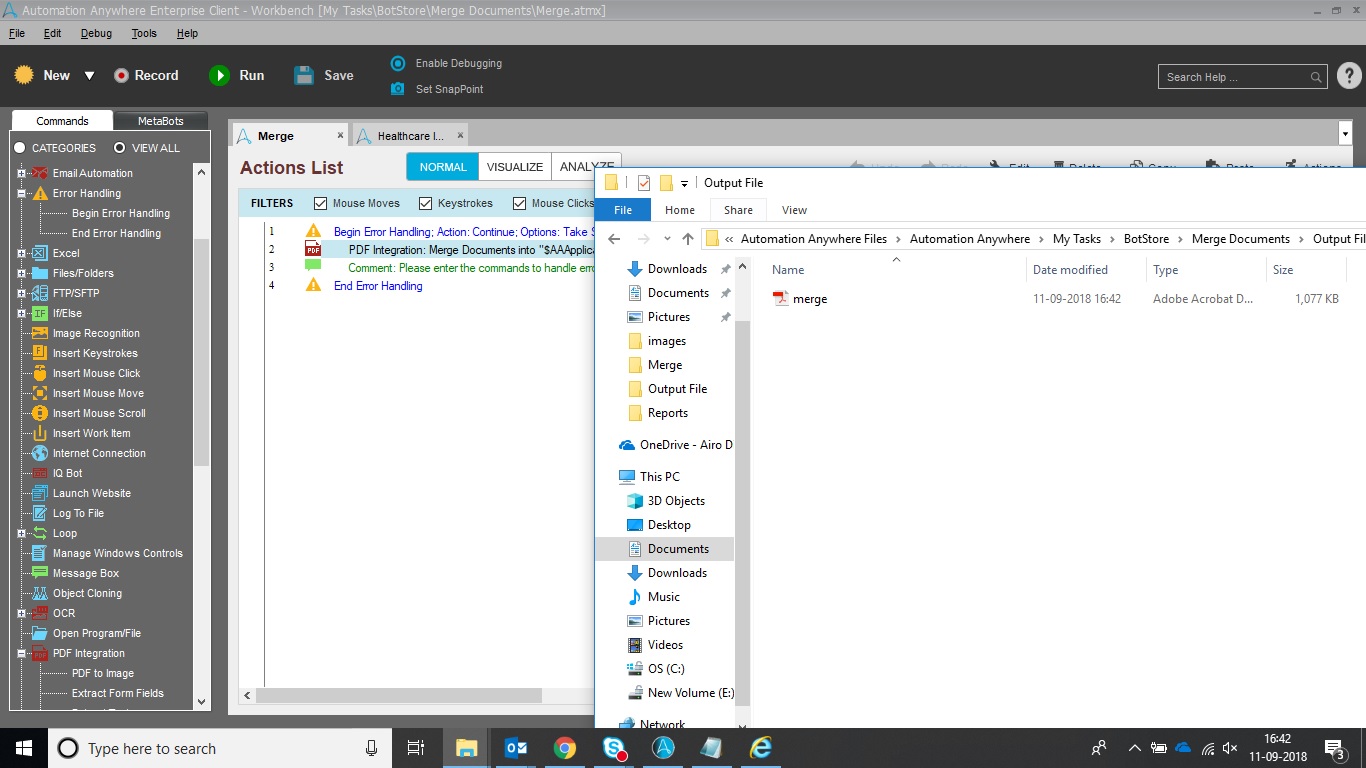Viewport: 1366px width, 768px height.
Task: Toggle the Keystrokes filter checkbox
Action: (426, 203)
